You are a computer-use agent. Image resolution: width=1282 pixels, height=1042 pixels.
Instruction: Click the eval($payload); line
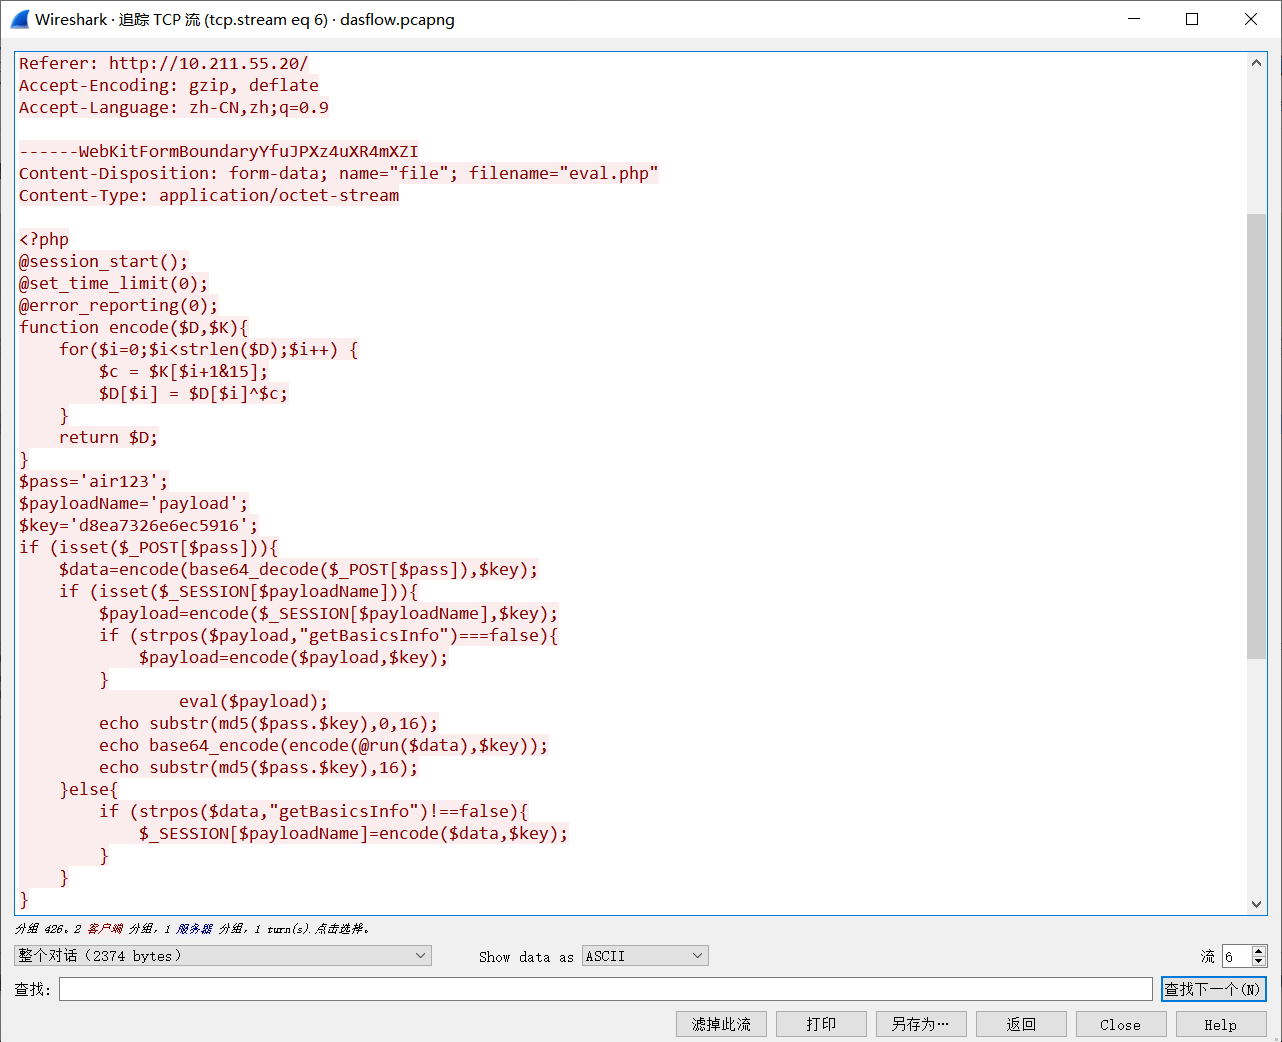tap(254, 701)
